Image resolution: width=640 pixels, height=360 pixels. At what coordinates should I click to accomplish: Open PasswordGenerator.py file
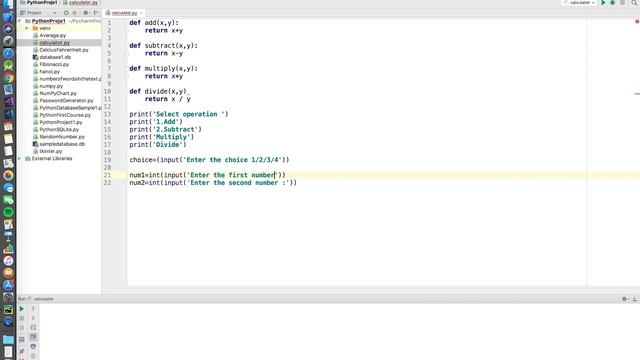66,100
